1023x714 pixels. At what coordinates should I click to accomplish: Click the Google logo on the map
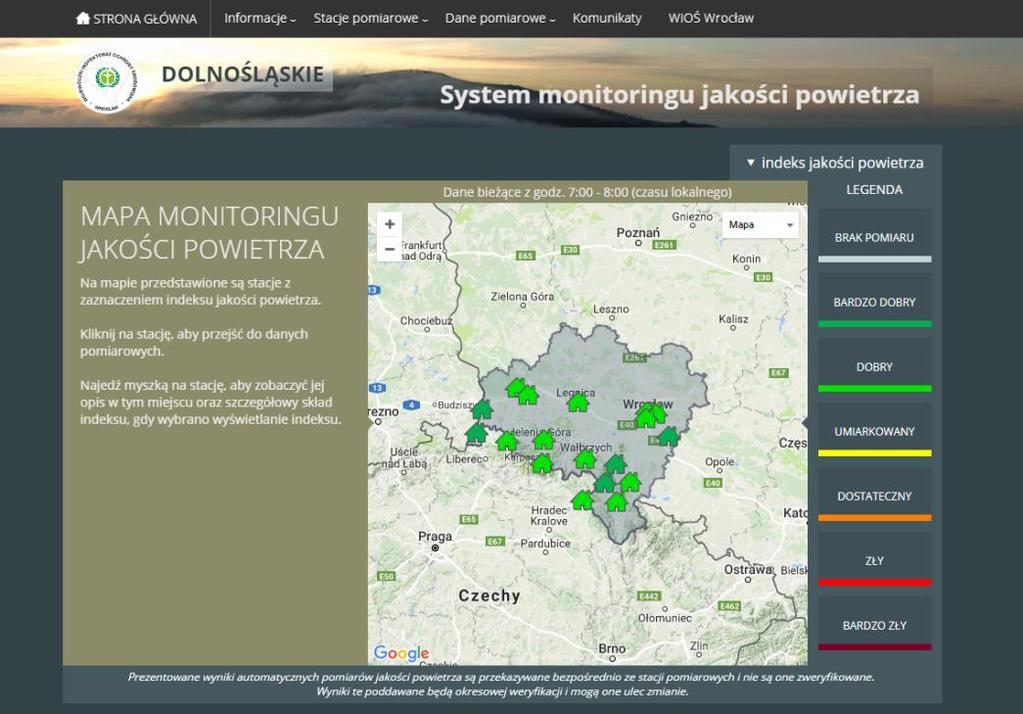[401, 653]
